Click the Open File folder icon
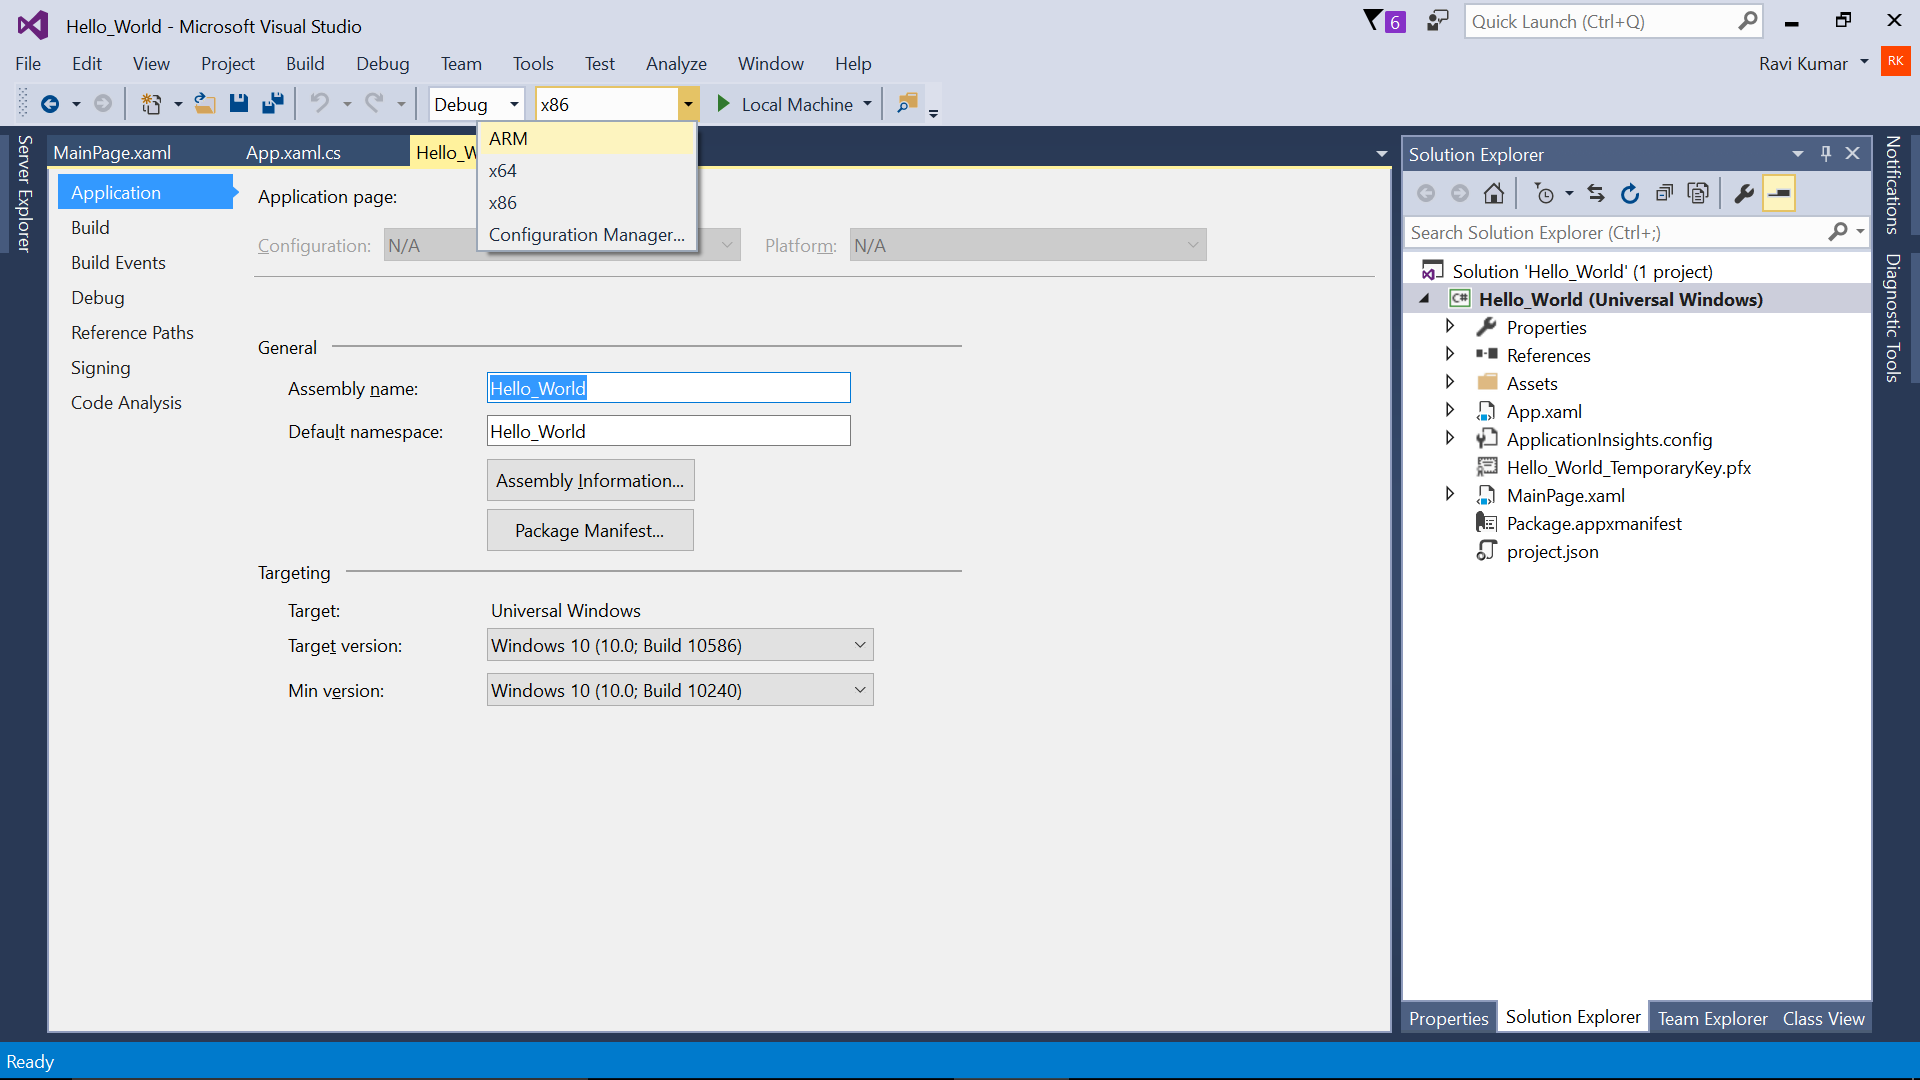The height and width of the screenshot is (1080, 1920). coord(205,104)
